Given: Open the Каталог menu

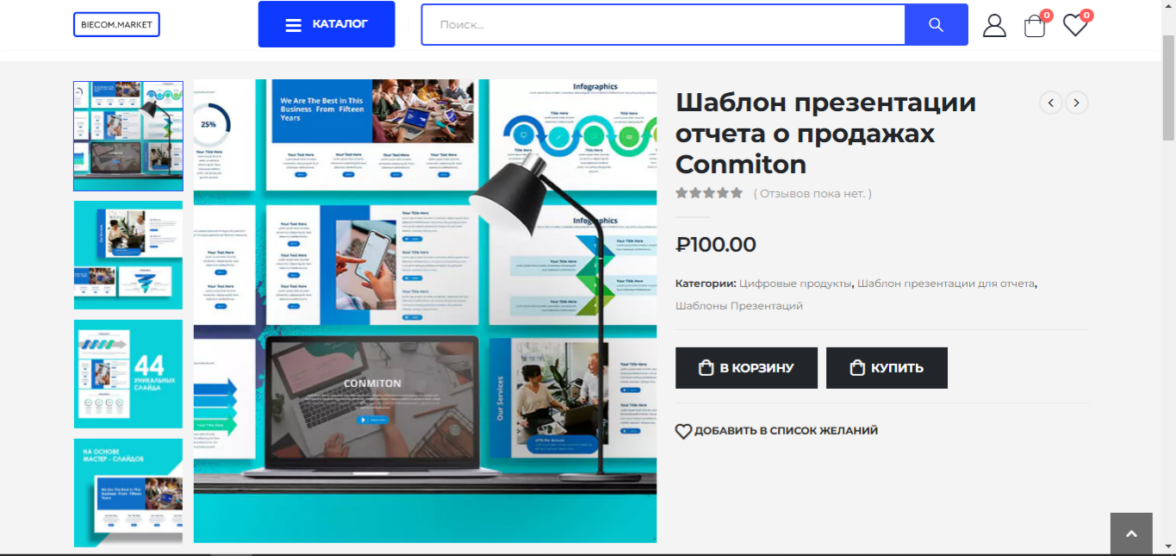Looking at the screenshot, I should pos(326,24).
